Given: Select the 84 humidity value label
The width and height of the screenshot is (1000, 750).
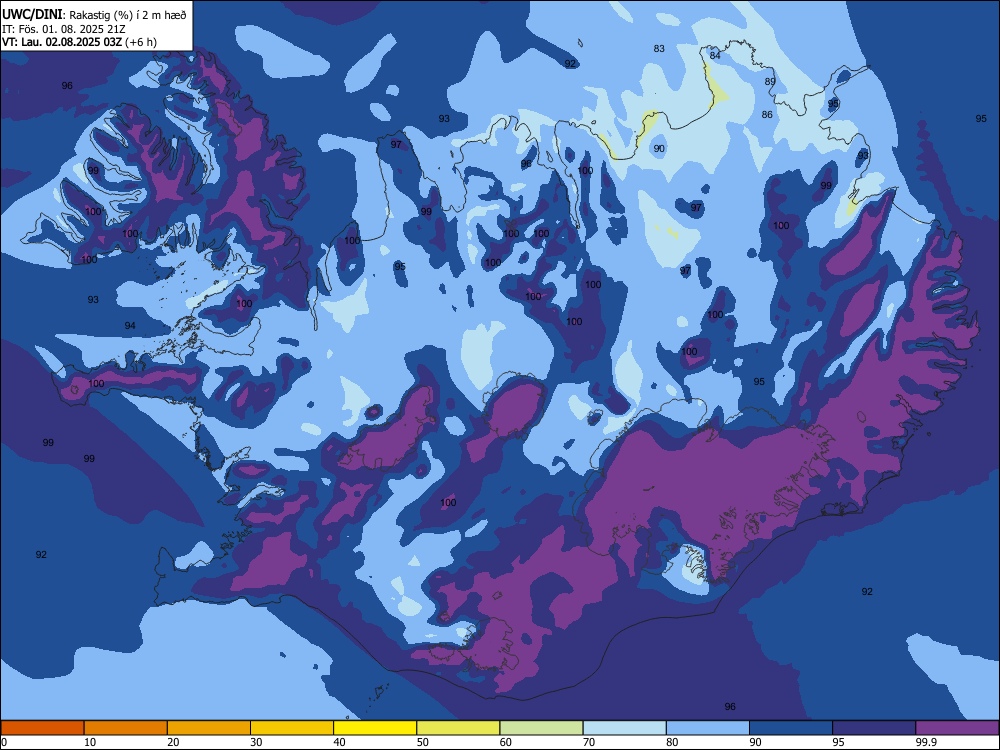Looking at the screenshot, I should pyautogui.click(x=715, y=55).
